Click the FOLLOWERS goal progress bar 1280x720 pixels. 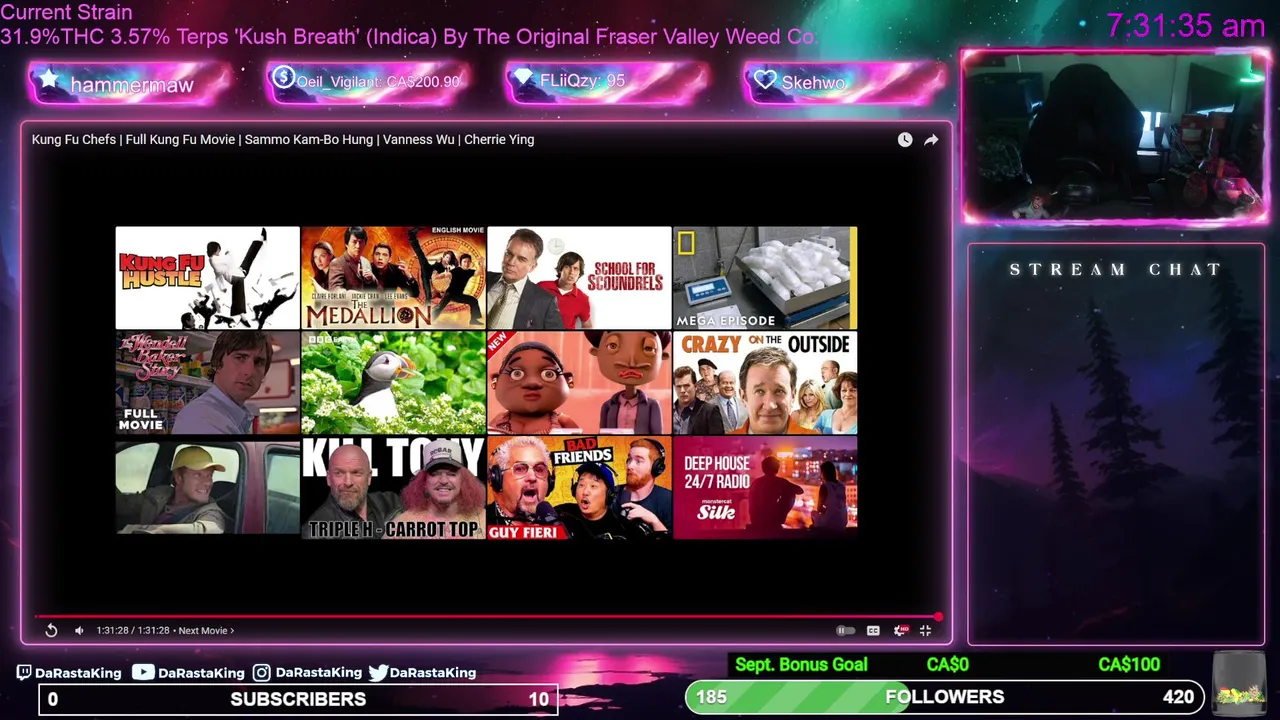(x=944, y=697)
